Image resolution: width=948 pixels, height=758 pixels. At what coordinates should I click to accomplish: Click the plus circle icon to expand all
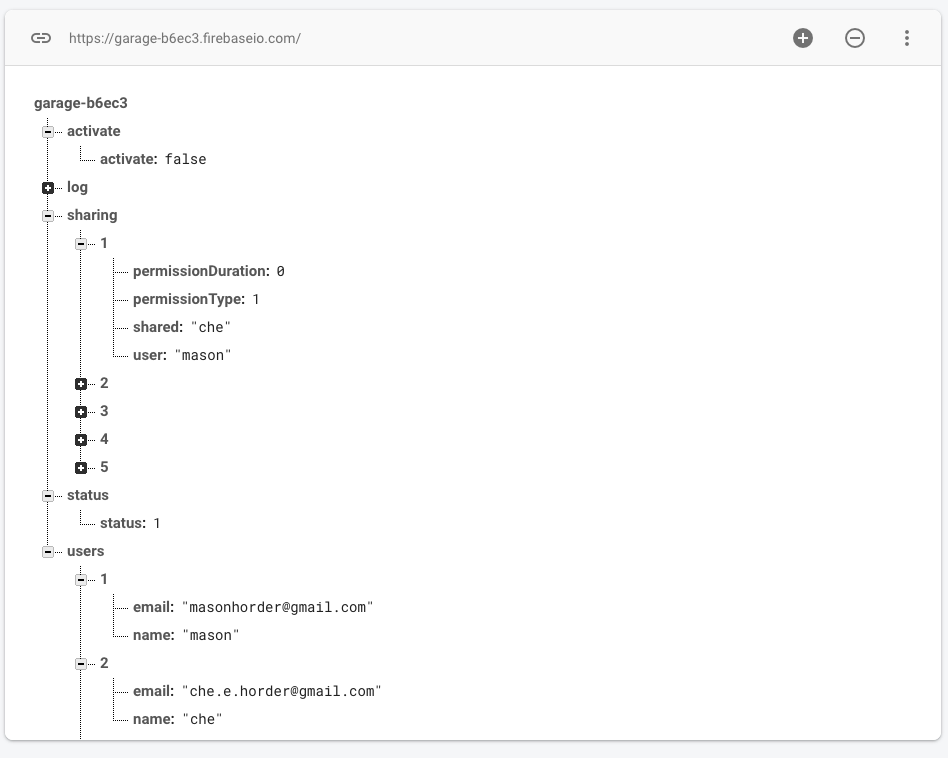click(802, 38)
